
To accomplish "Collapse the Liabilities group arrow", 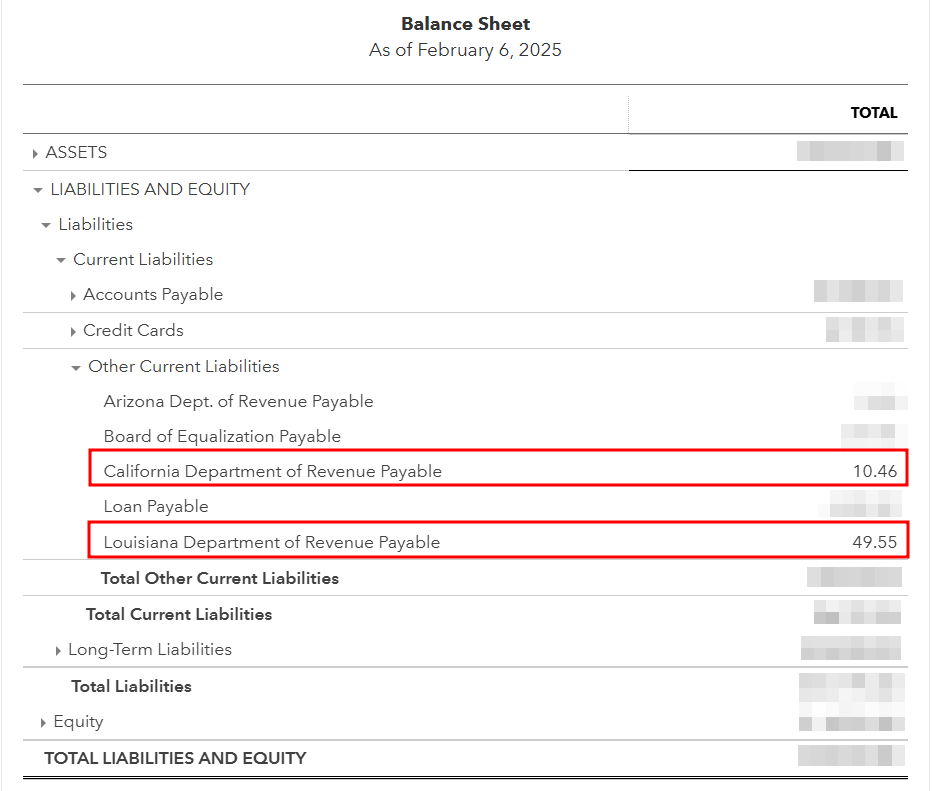I will tap(46, 225).
